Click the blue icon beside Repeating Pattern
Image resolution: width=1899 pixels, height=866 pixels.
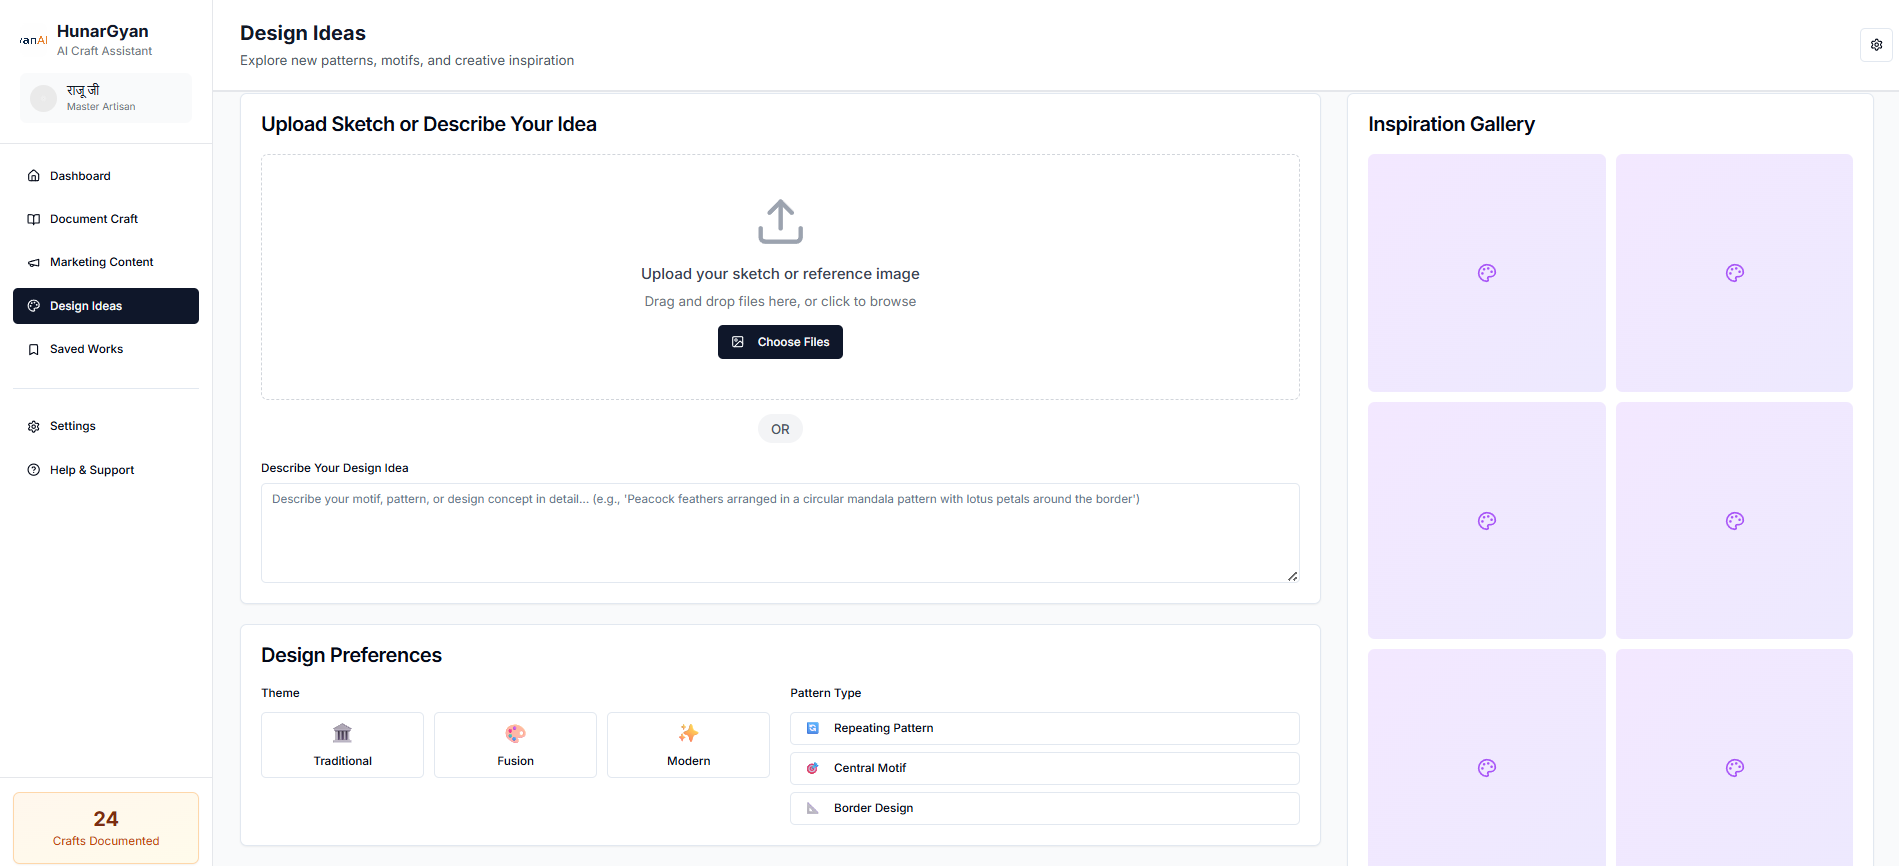coord(813,728)
